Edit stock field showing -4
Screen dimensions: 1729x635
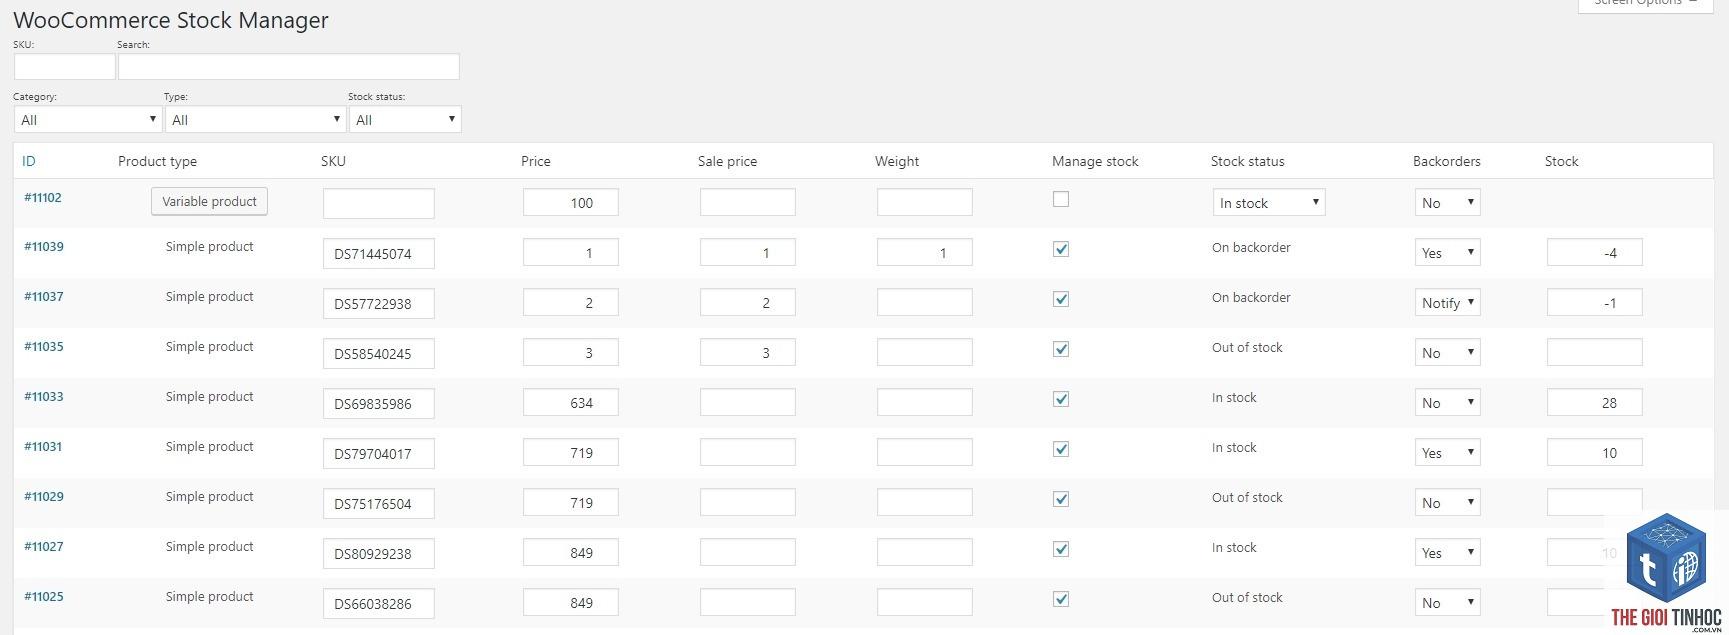point(1595,252)
